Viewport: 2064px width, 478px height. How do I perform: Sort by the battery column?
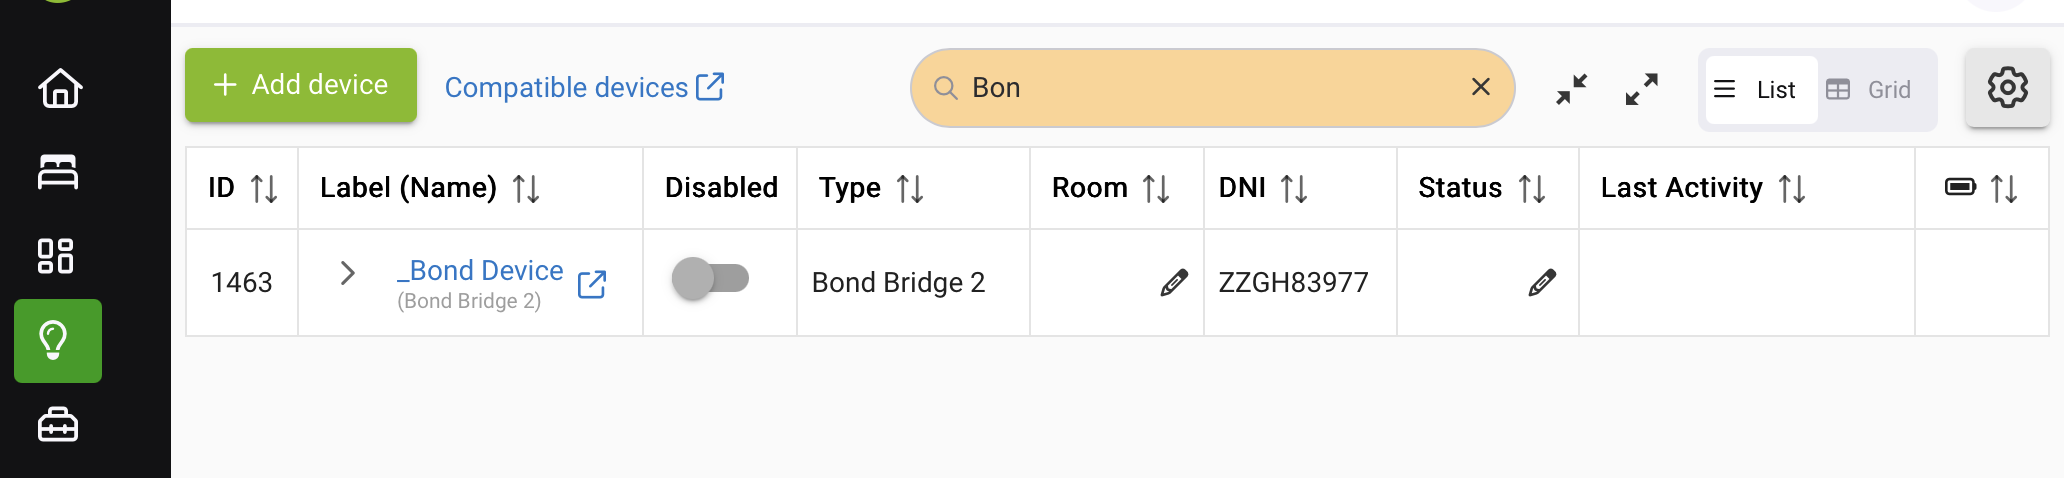tap(2003, 188)
